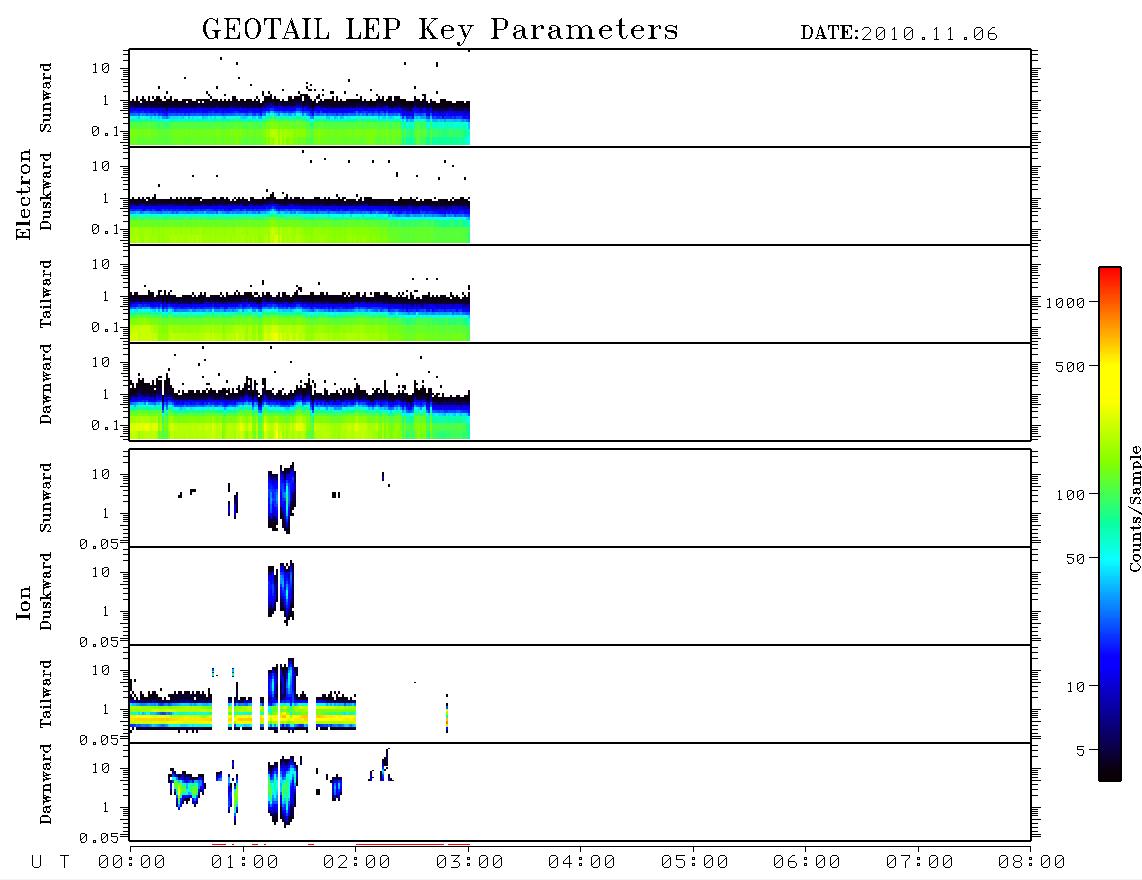
Task: Click the 08:00 time tick label
Action: tap(1032, 863)
